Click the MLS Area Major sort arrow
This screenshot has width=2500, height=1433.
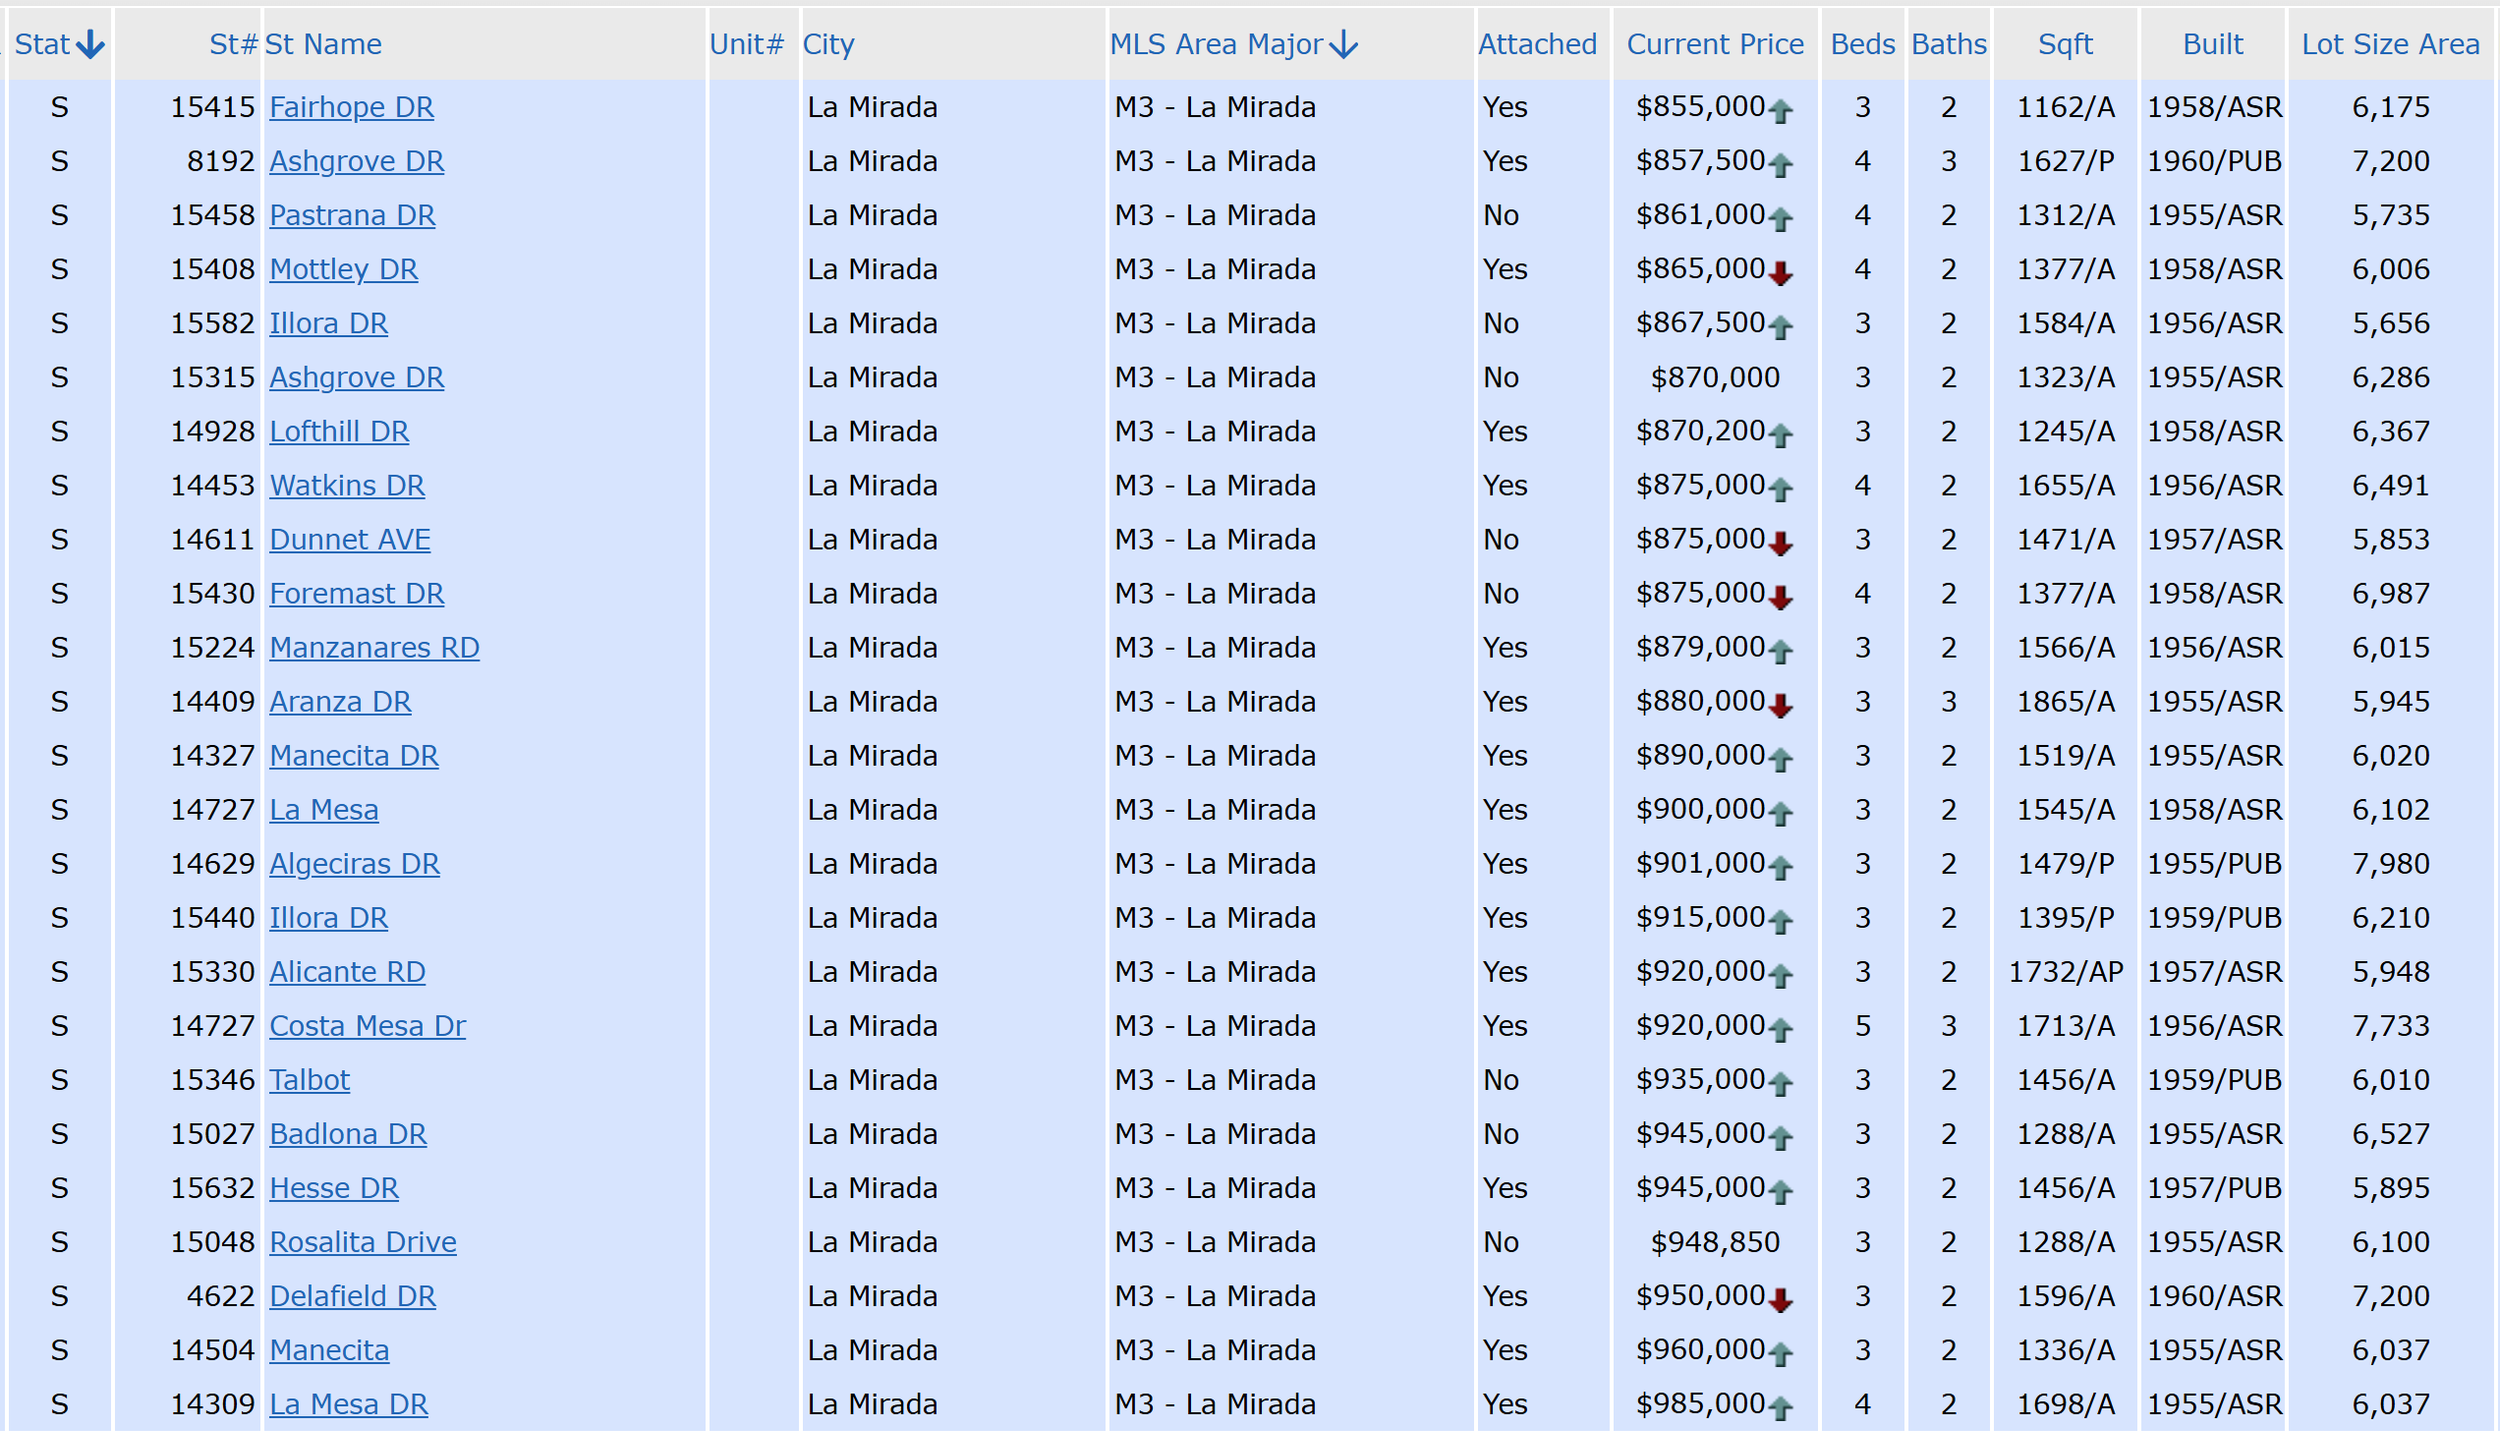[x=1345, y=44]
